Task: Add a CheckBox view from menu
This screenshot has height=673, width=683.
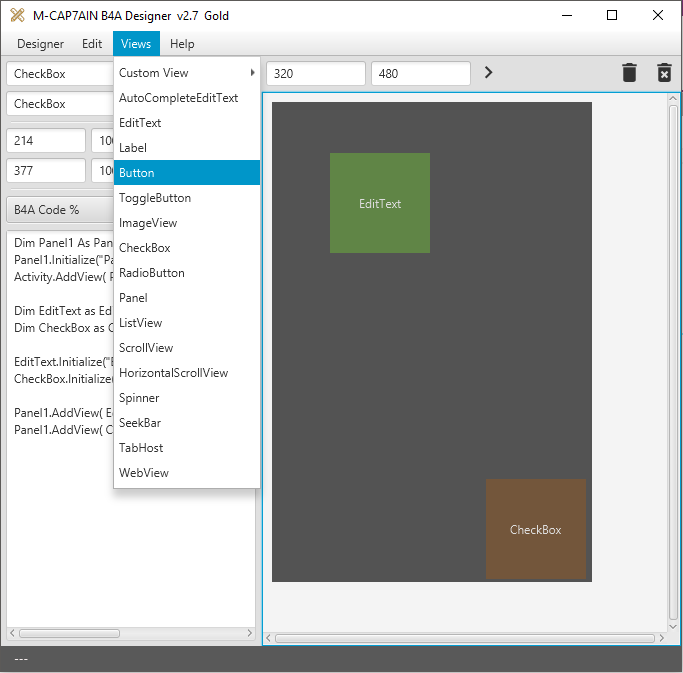Action: coord(187,248)
